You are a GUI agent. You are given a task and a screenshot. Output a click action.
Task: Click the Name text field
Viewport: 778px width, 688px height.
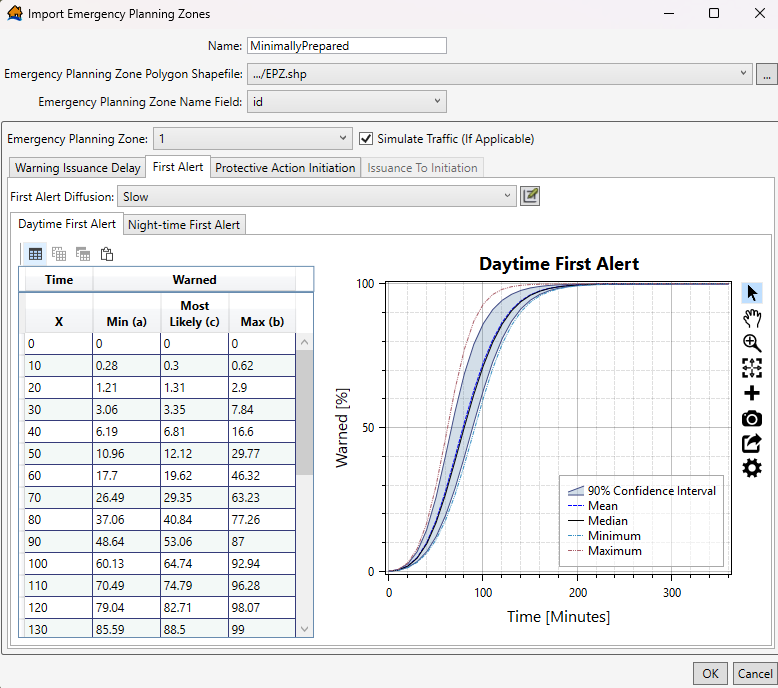pyautogui.click(x=345, y=46)
